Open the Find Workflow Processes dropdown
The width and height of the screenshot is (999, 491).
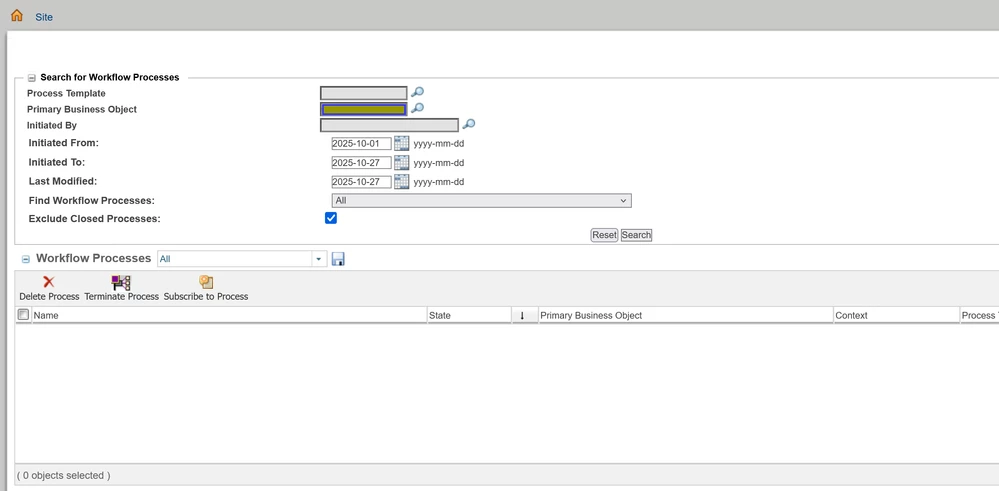pyautogui.click(x=481, y=201)
